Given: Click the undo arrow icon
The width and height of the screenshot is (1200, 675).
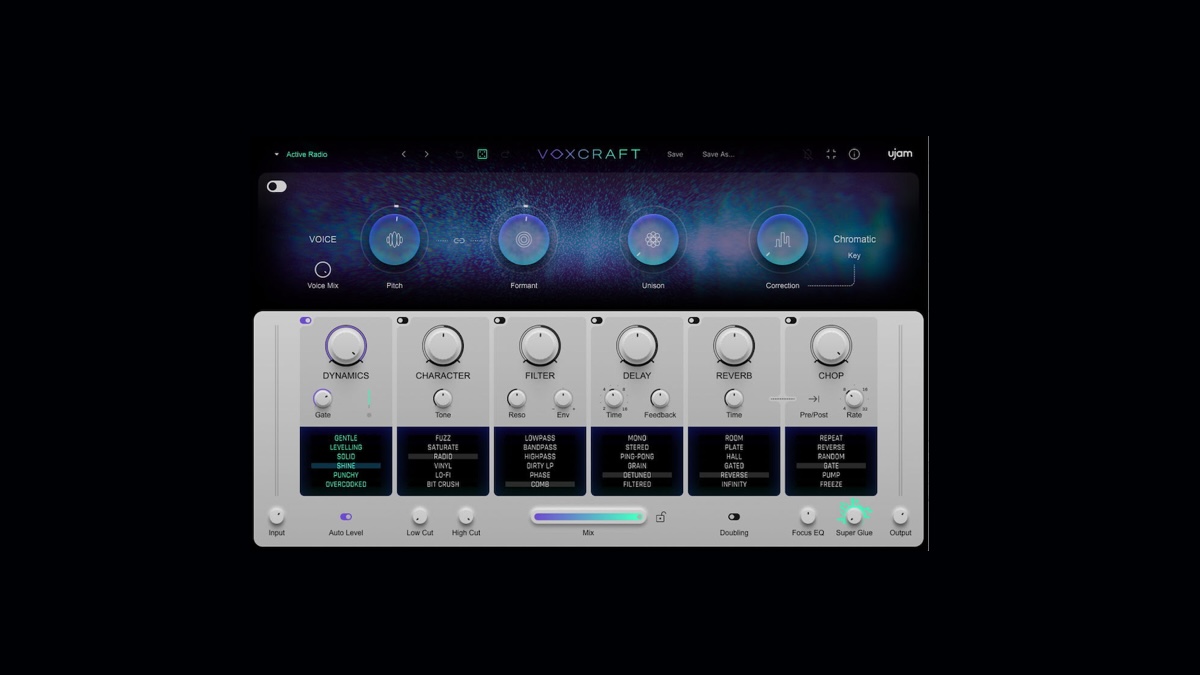Looking at the screenshot, I should 458,154.
